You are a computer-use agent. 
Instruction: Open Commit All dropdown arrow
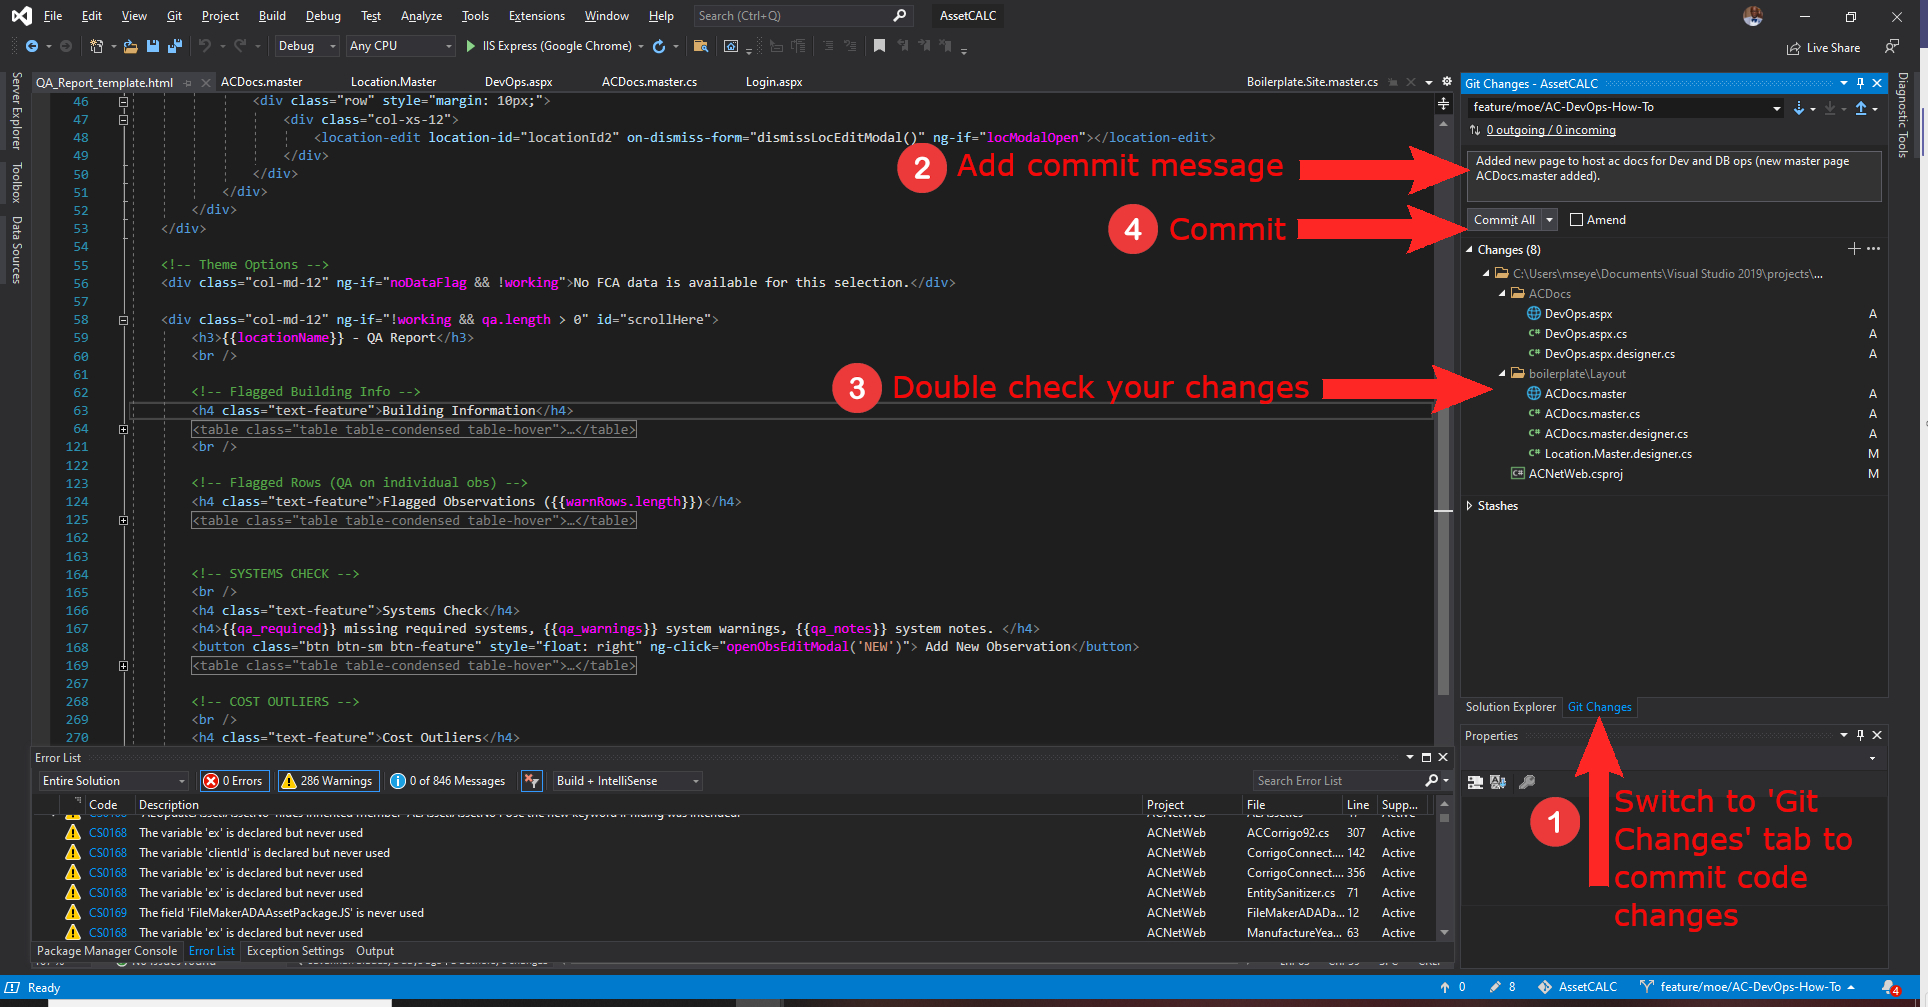1550,220
